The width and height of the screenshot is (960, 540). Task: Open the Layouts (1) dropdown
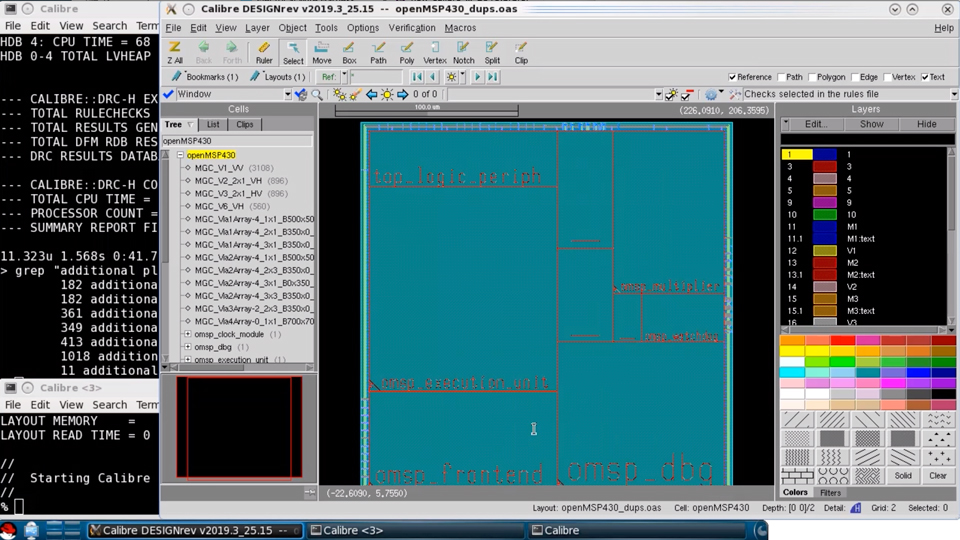277,77
